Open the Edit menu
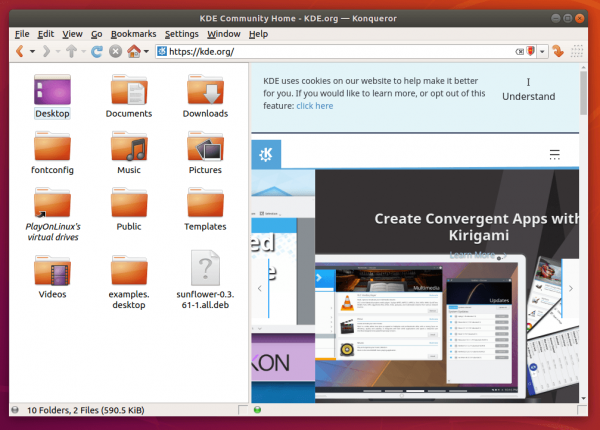This screenshot has height=430, width=600. tap(46, 34)
